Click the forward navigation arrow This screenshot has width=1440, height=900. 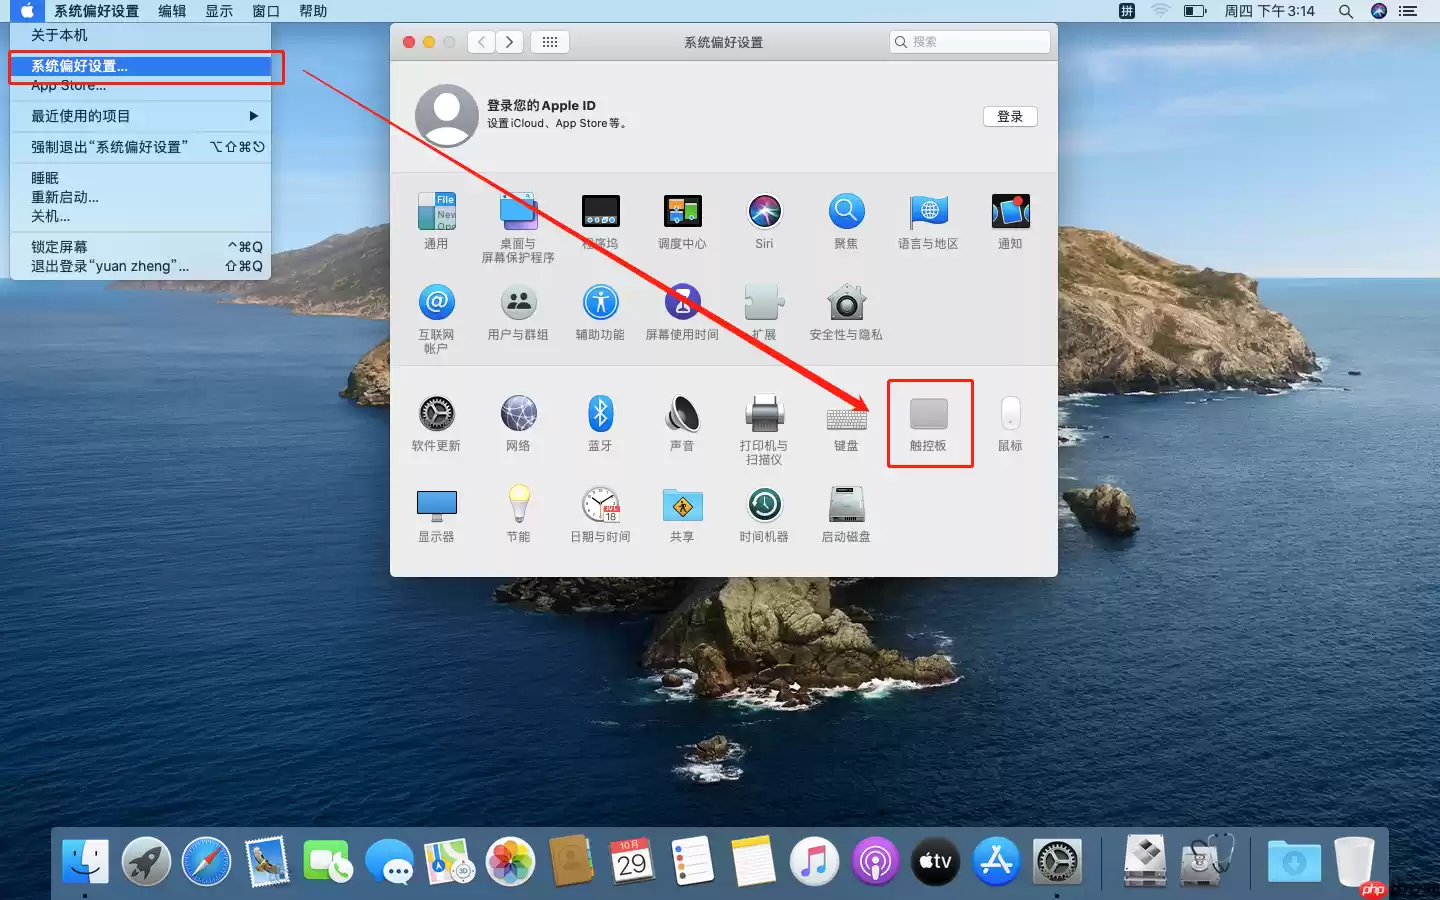[x=510, y=42]
